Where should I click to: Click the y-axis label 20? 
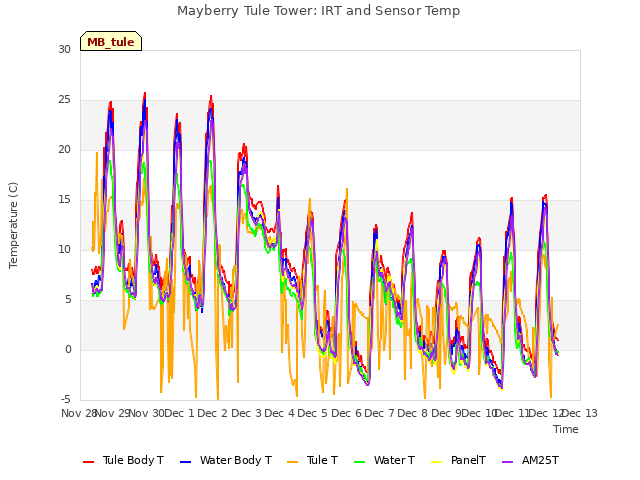point(64,150)
